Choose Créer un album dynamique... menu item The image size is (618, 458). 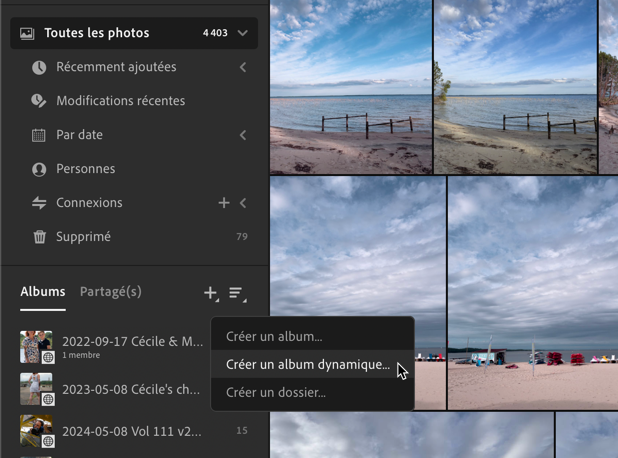click(313, 365)
